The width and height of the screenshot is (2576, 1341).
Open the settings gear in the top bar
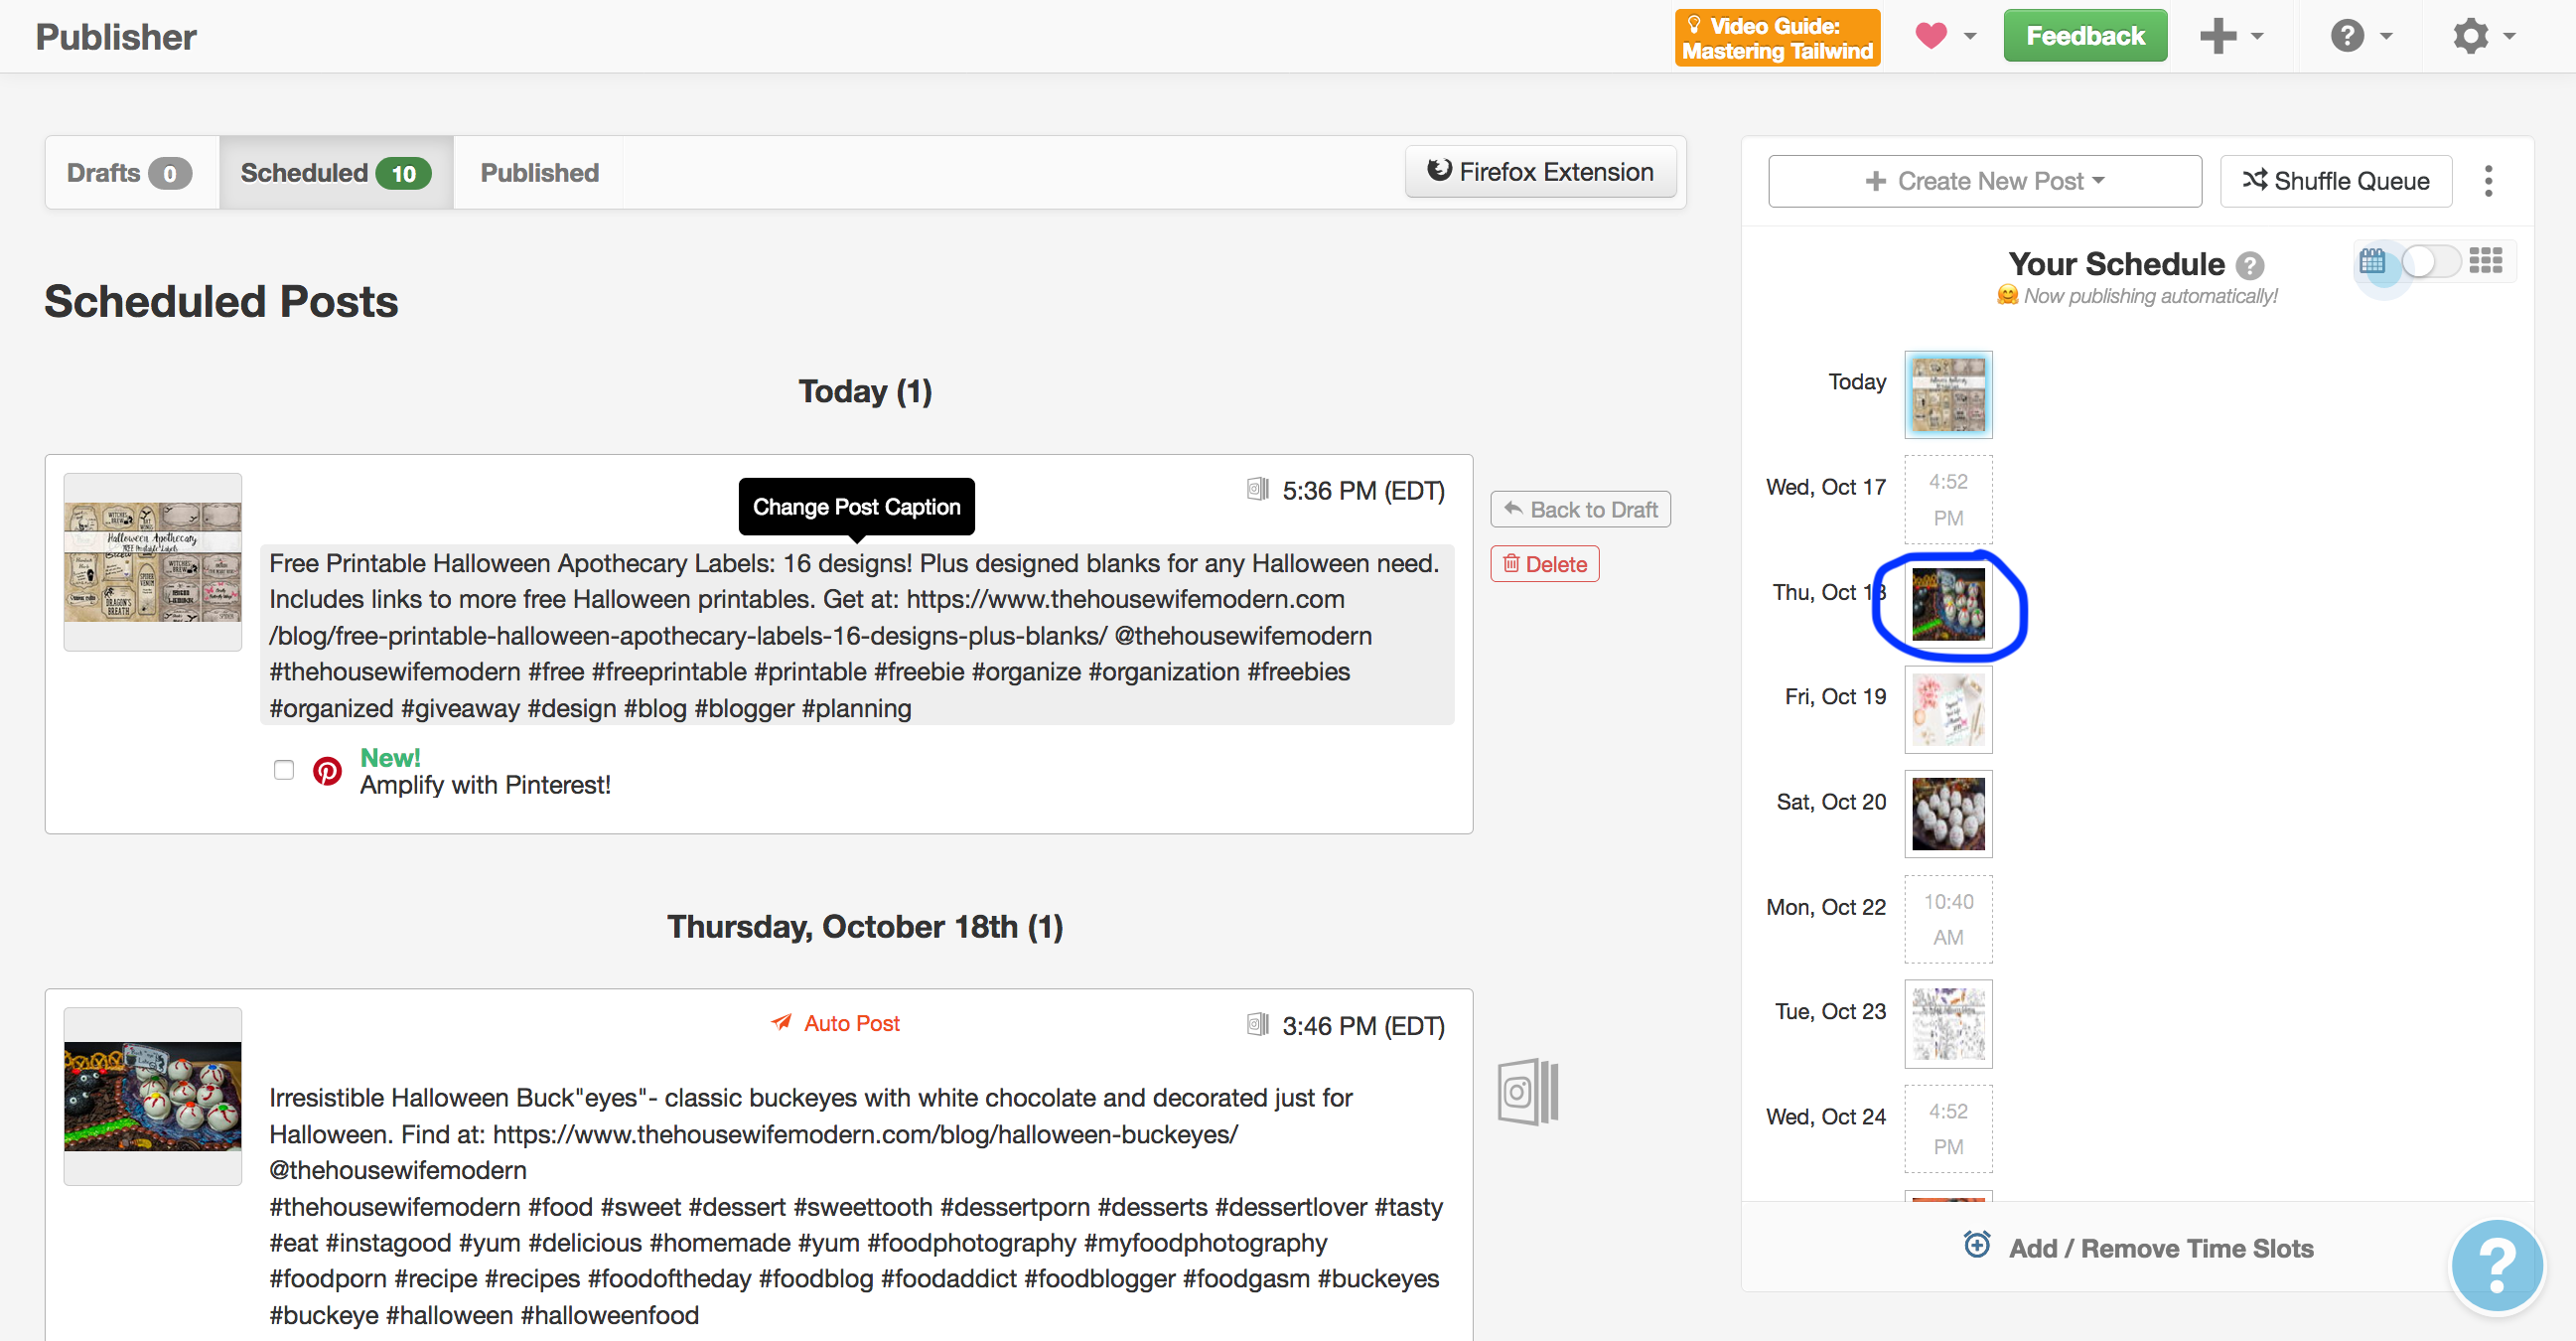pos(2471,36)
